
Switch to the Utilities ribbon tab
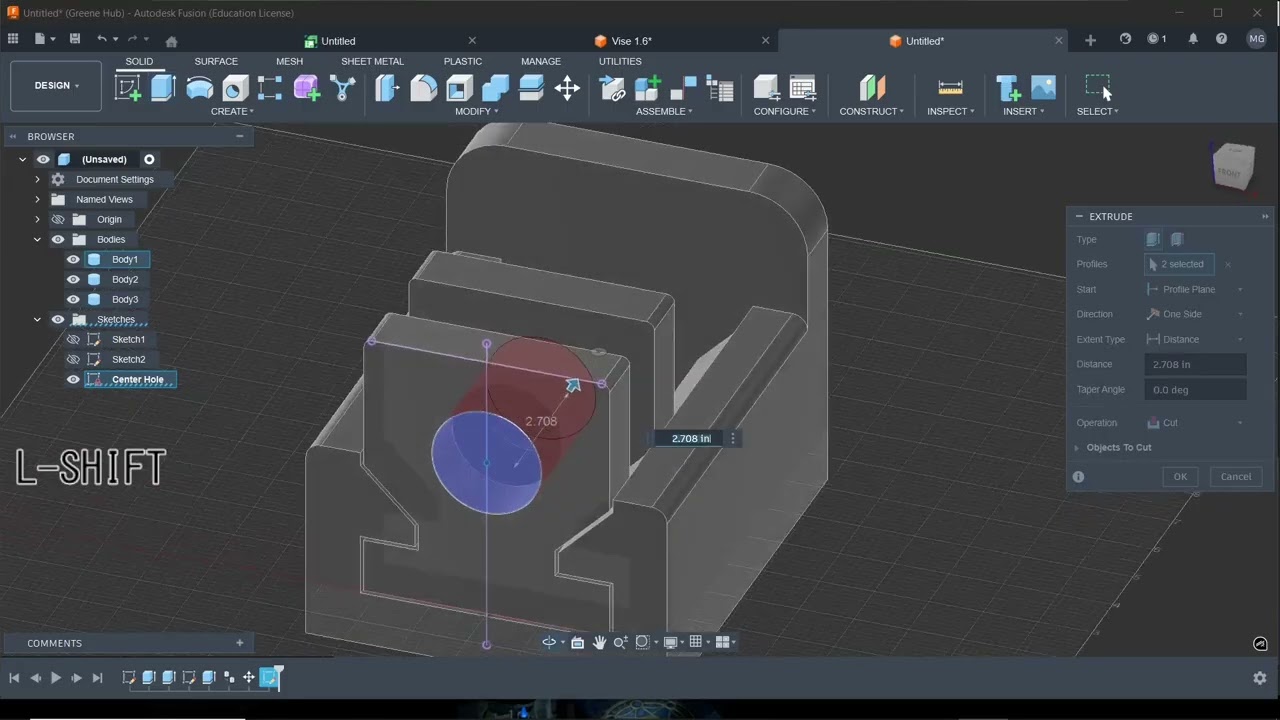point(620,61)
